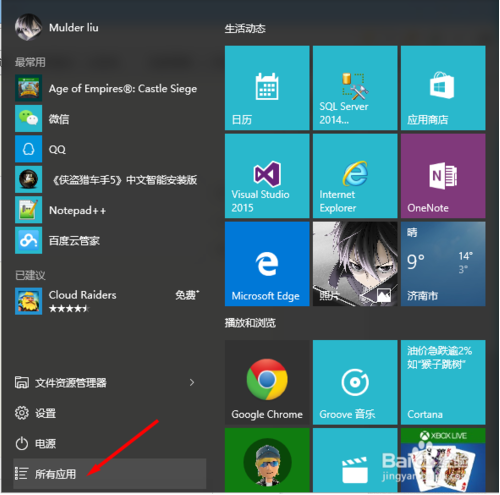Click the 生活动态 group header

[245, 29]
